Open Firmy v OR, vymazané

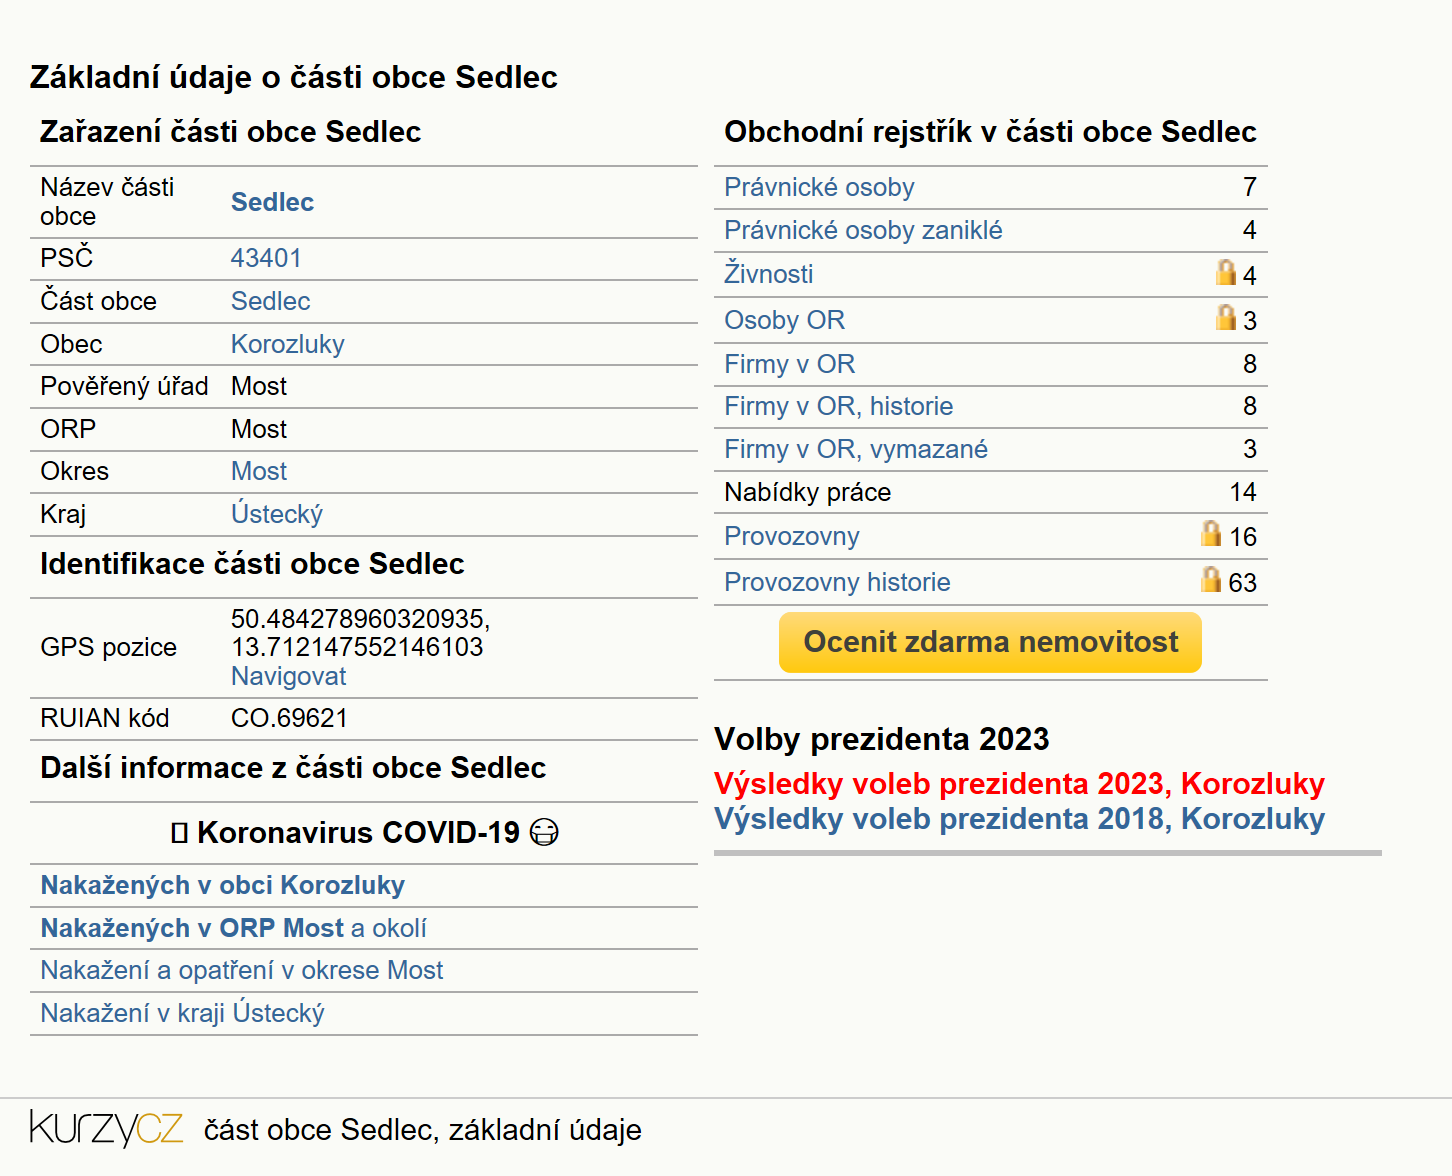855,449
